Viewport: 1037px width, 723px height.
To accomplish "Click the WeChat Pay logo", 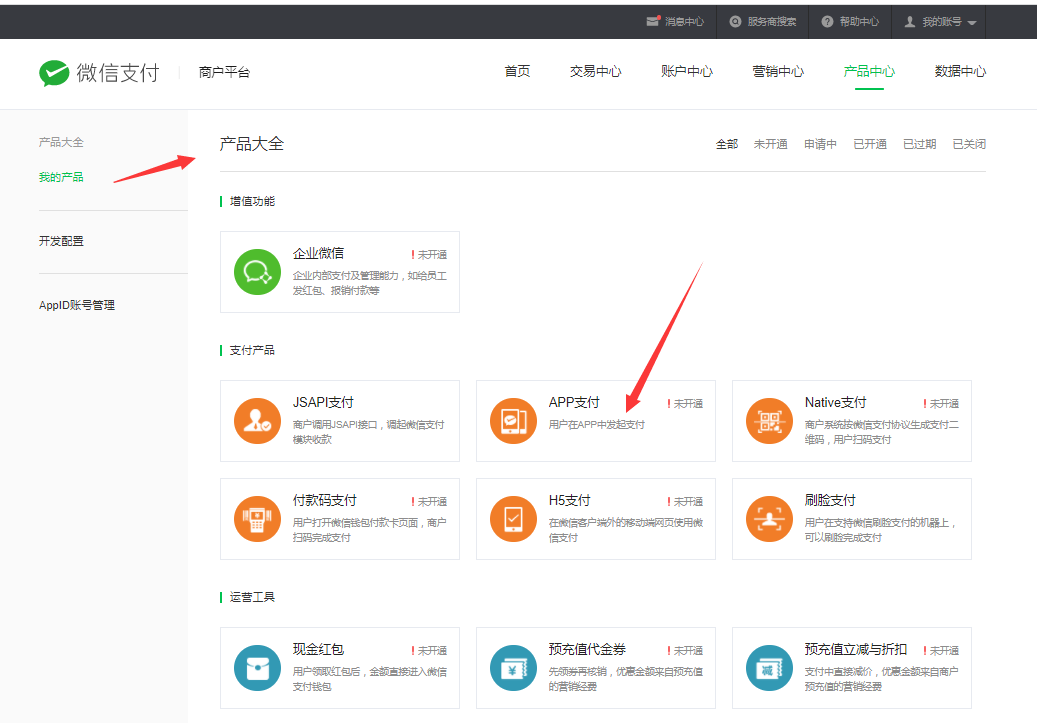I will click(99, 73).
